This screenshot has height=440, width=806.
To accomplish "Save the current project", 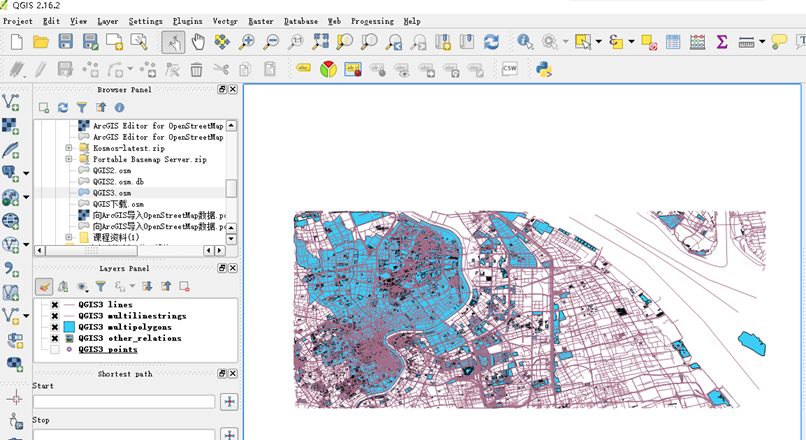I will [x=65, y=42].
